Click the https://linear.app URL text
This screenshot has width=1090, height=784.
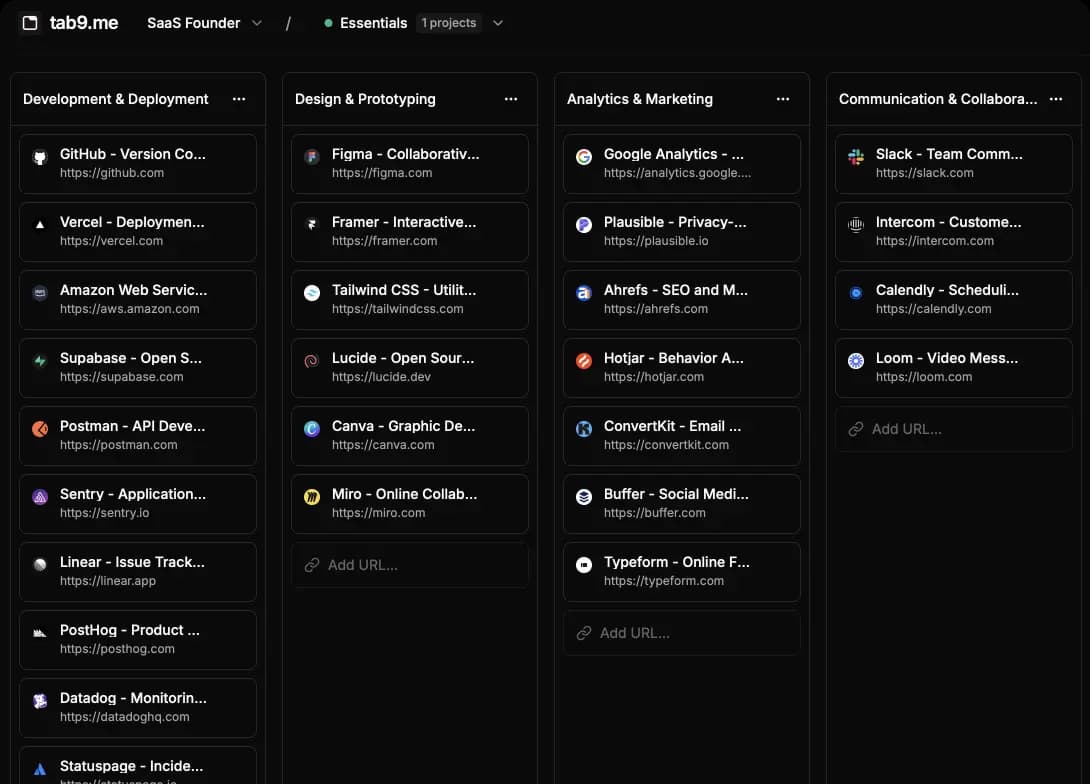coord(108,581)
